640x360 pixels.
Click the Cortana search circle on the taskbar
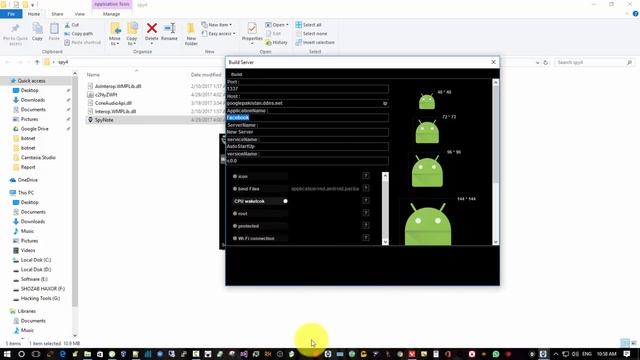(x=22, y=354)
